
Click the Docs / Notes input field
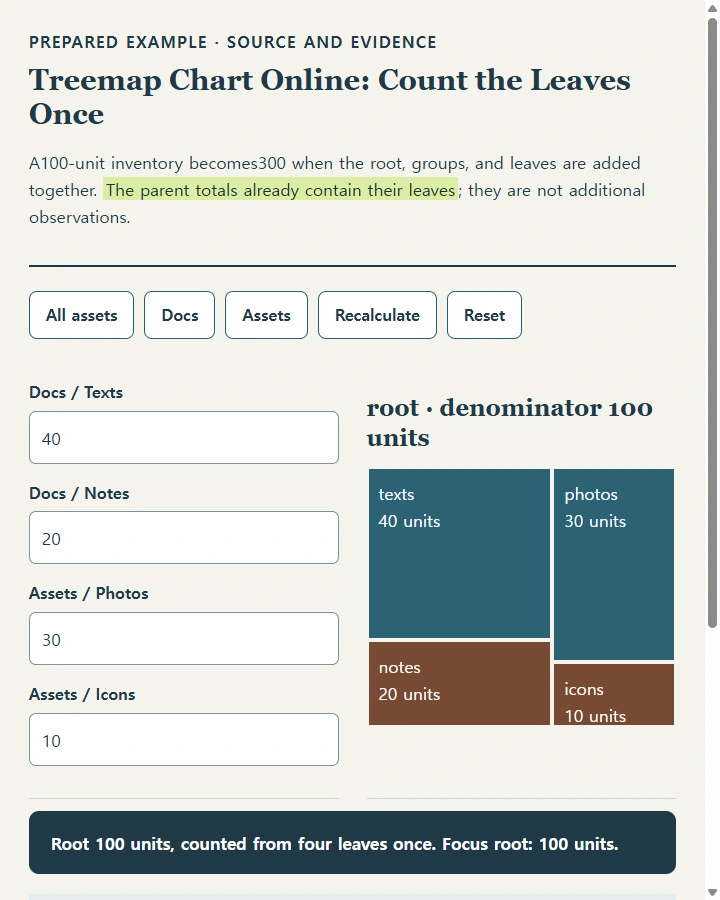[184, 538]
